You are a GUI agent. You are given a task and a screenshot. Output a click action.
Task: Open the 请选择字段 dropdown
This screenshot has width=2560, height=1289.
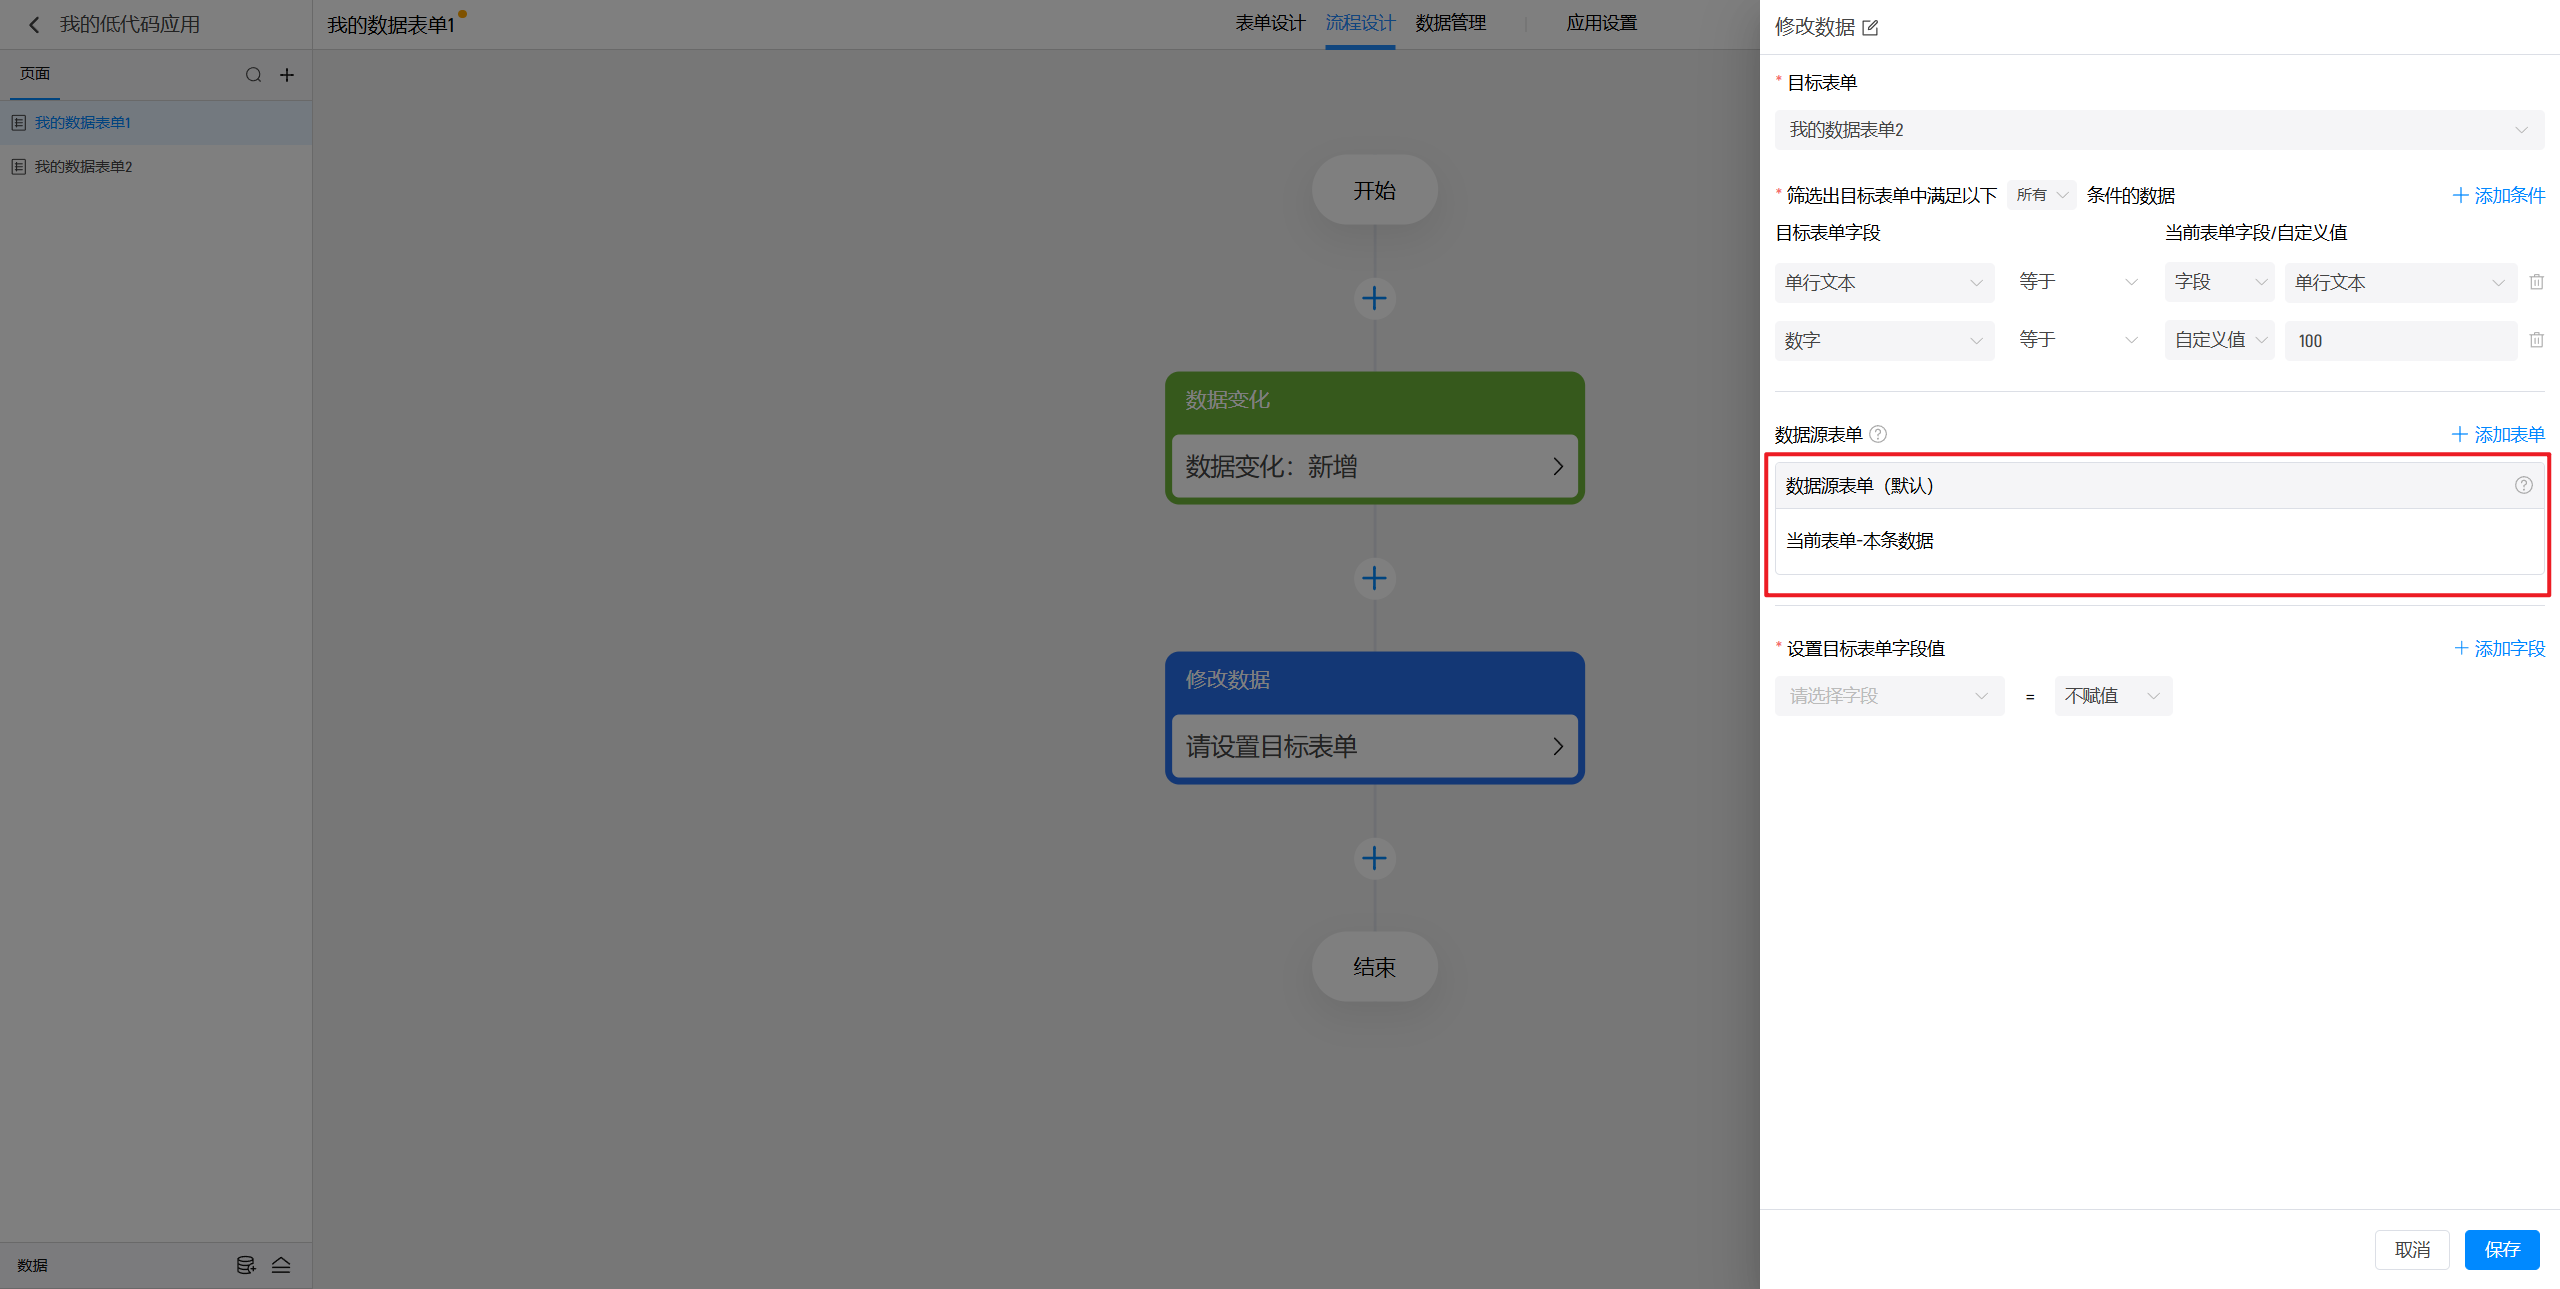click(1888, 696)
